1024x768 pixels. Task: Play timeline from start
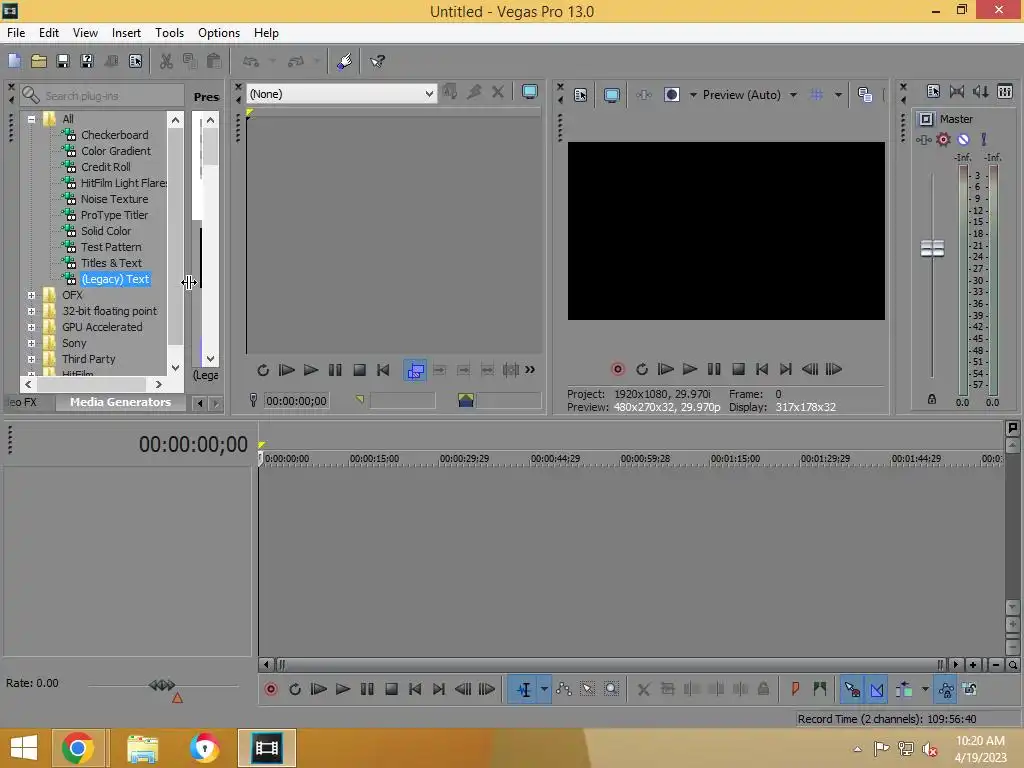[x=319, y=689]
